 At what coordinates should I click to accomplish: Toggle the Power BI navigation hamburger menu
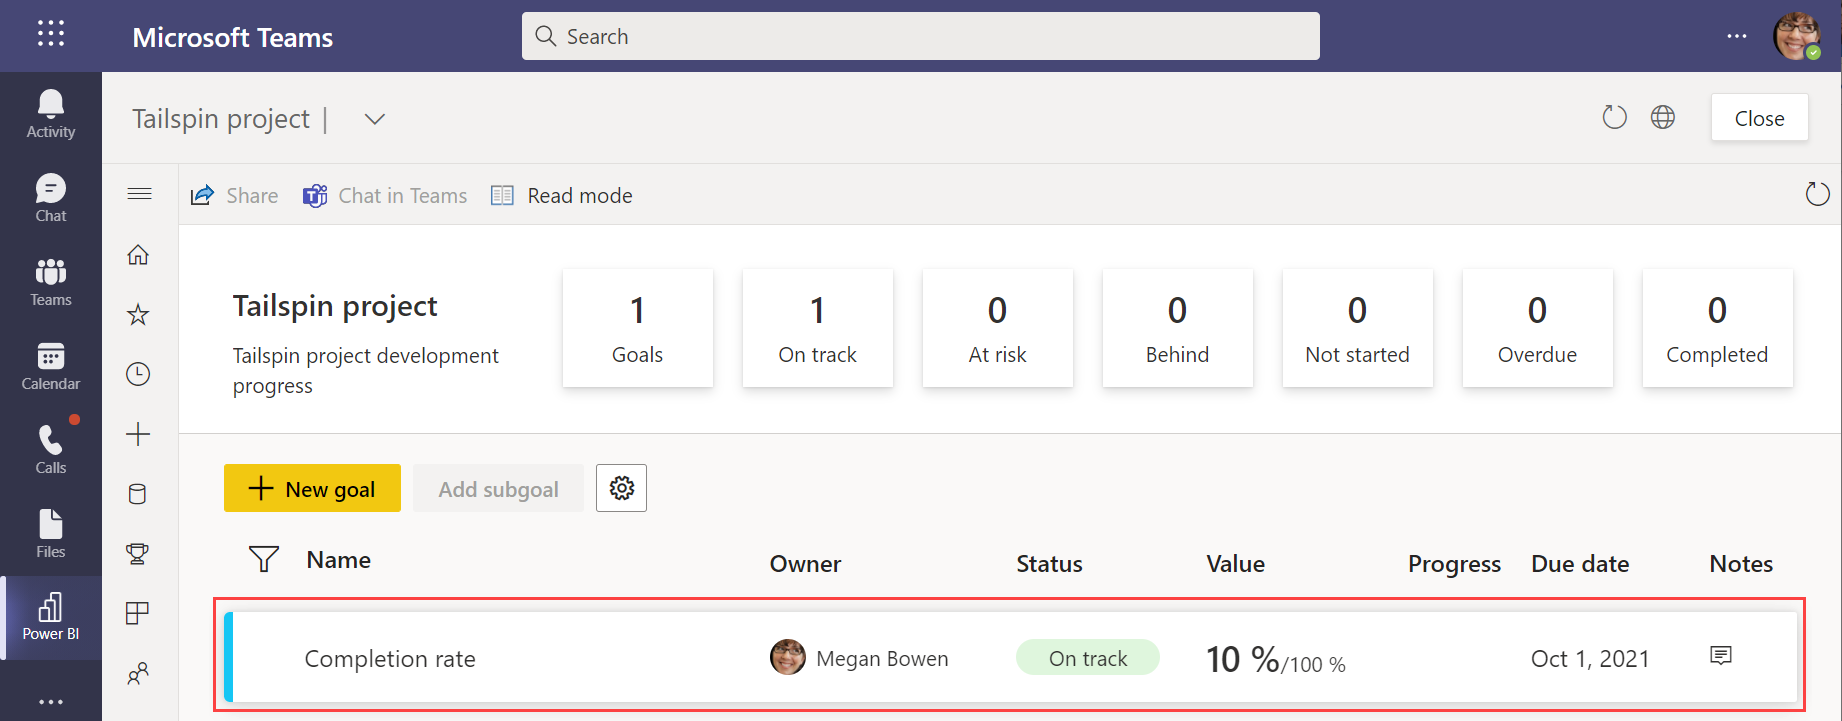[x=139, y=194]
